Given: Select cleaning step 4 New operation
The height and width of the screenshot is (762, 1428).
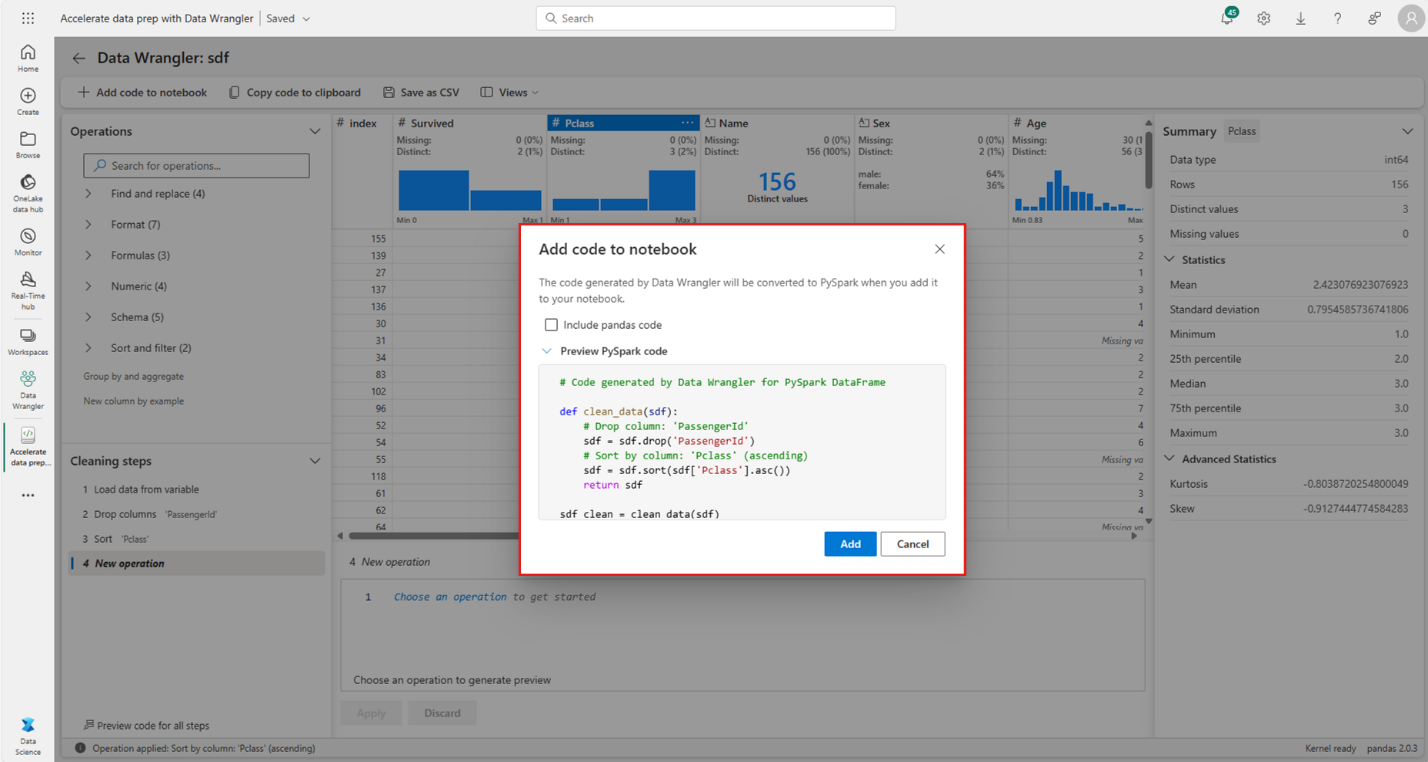Looking at the screenshot, I should [197, 563].
